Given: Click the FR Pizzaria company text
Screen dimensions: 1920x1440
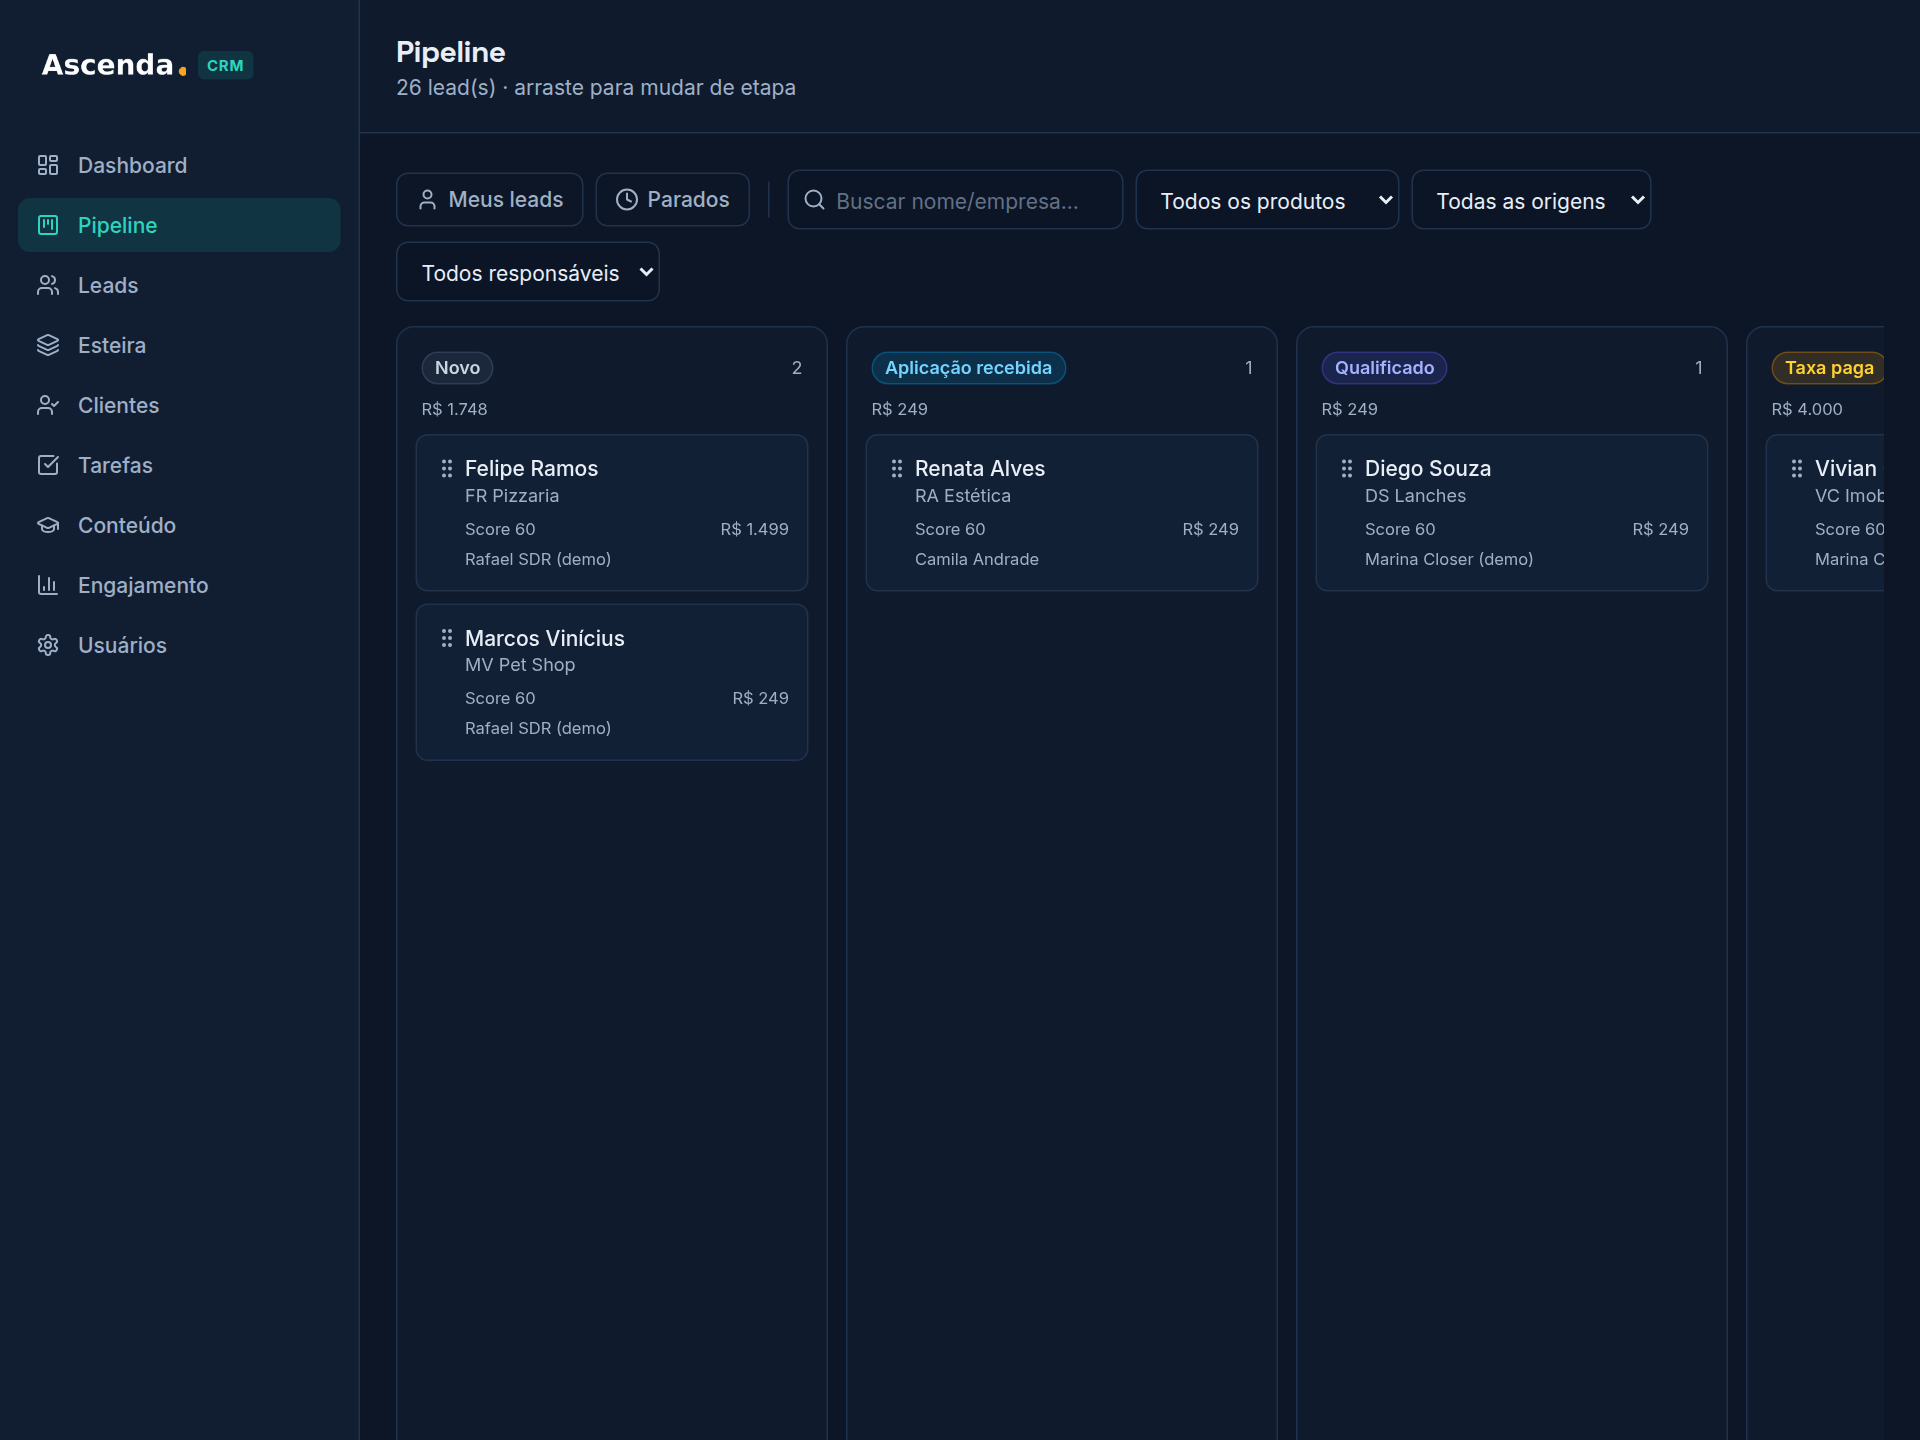Looking at the screenshot, I should [x=512, y=496].
